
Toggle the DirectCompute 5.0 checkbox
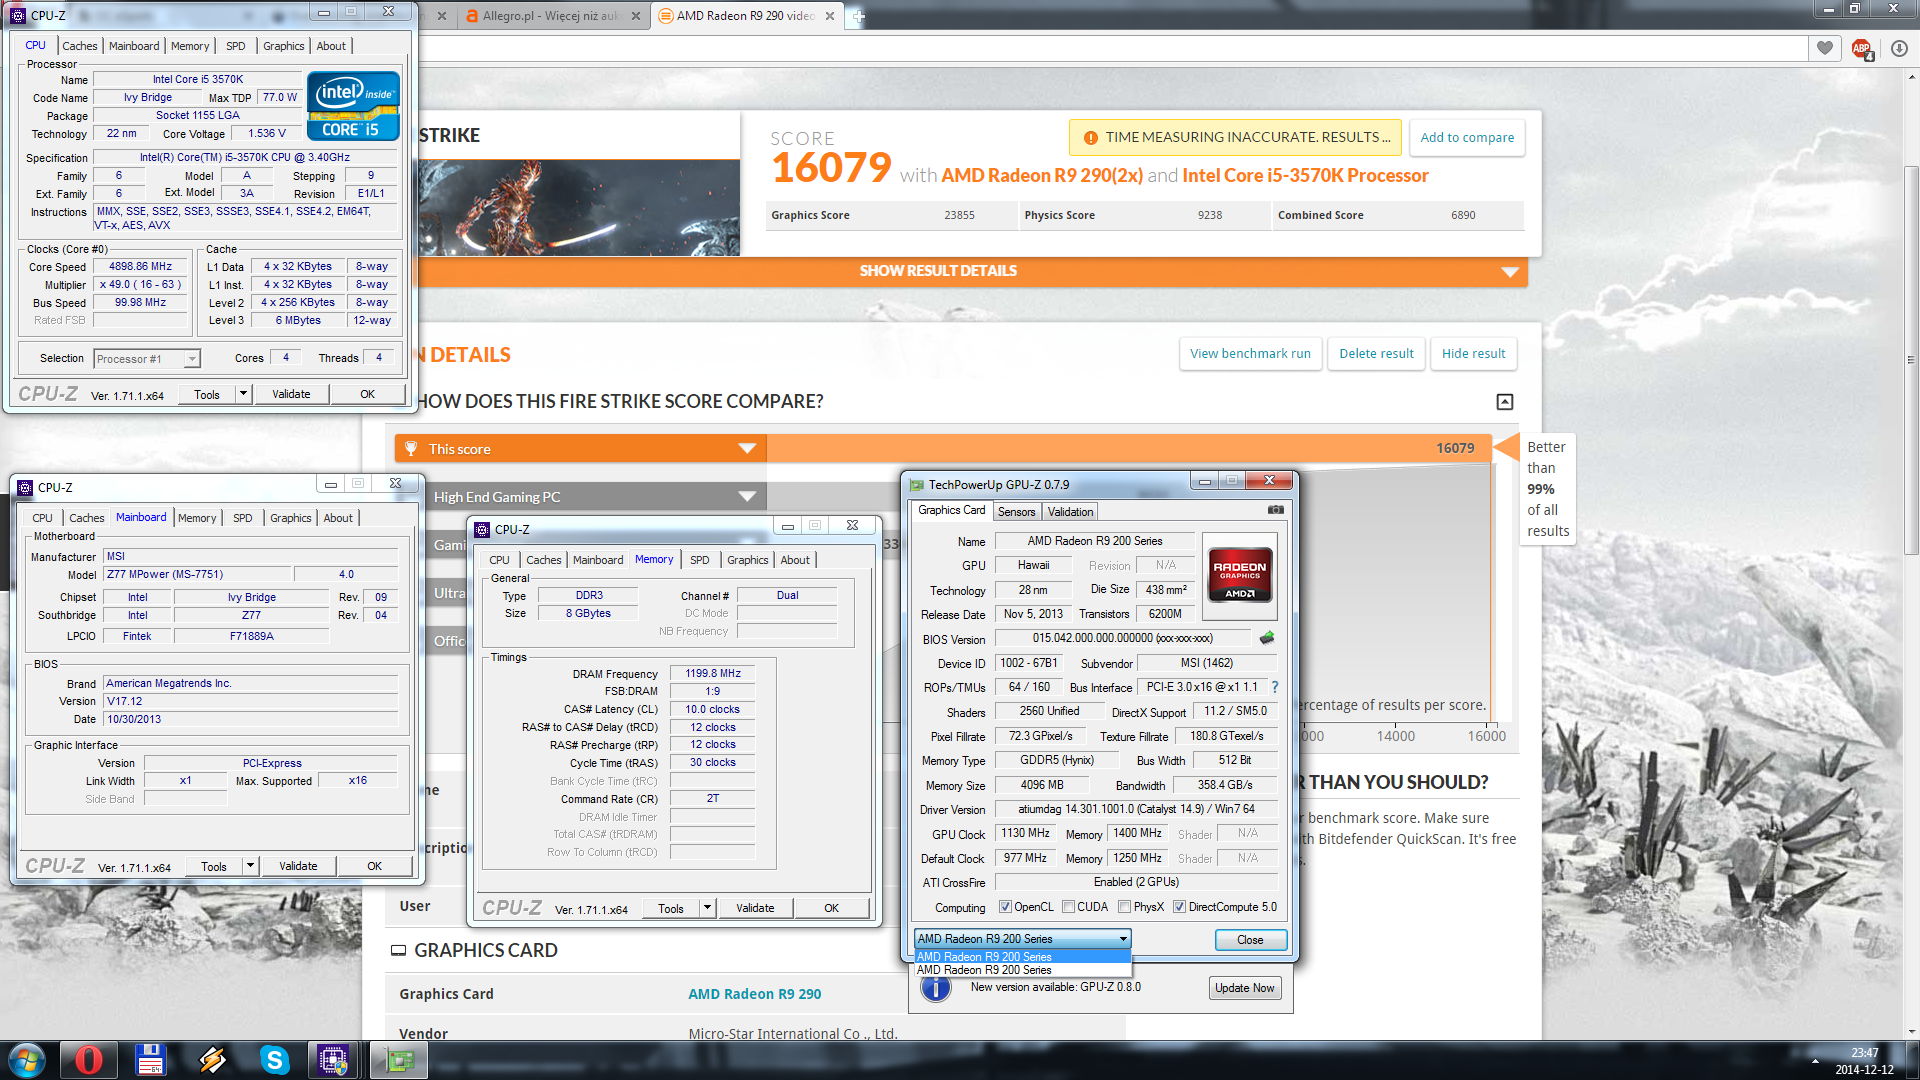pos(1179,907)
